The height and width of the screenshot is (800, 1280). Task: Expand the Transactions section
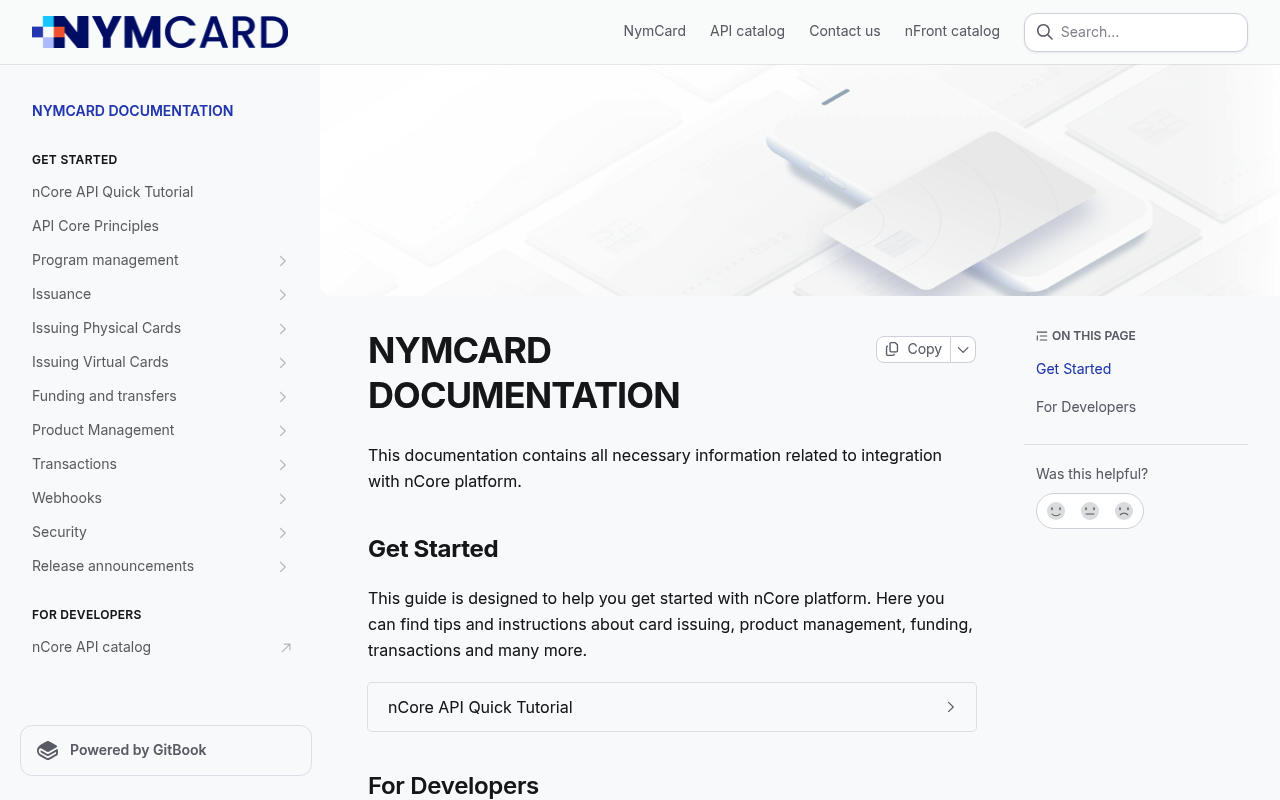tap(283, 465)
